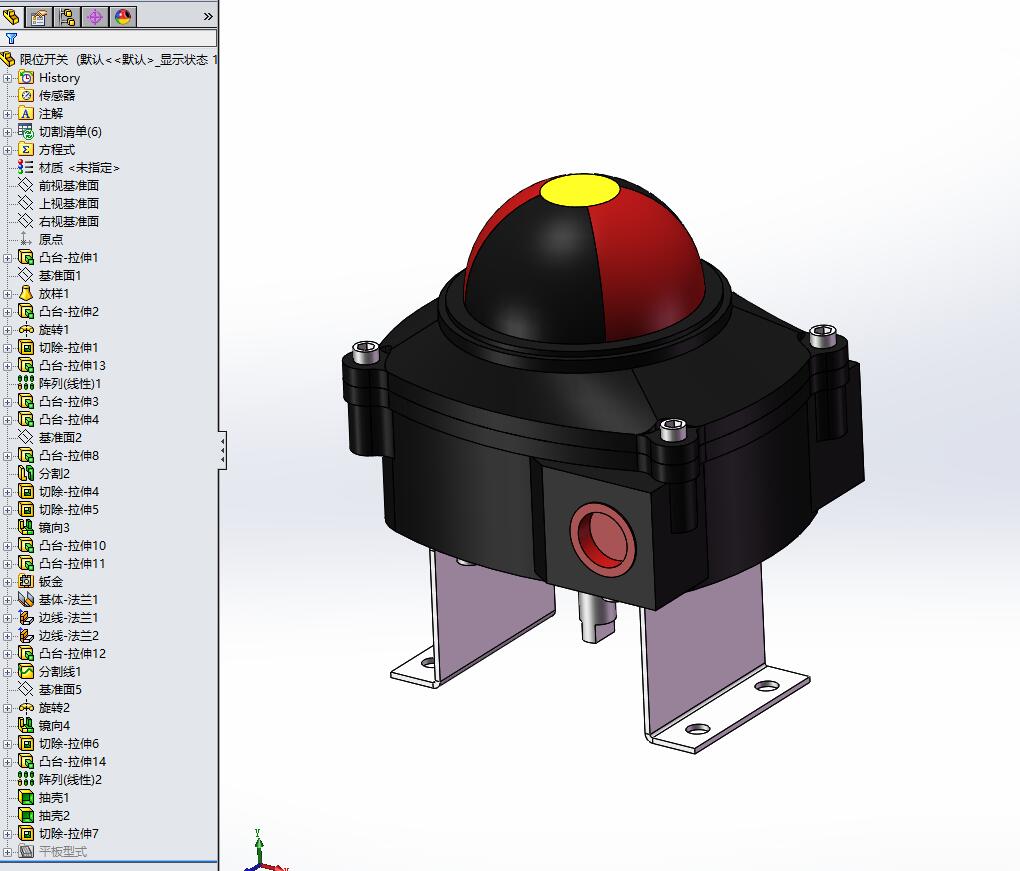Select the 抽壳2 shell icon
Image resolution: width=1020 pixels, height=871 pixels.
(26, 816)
